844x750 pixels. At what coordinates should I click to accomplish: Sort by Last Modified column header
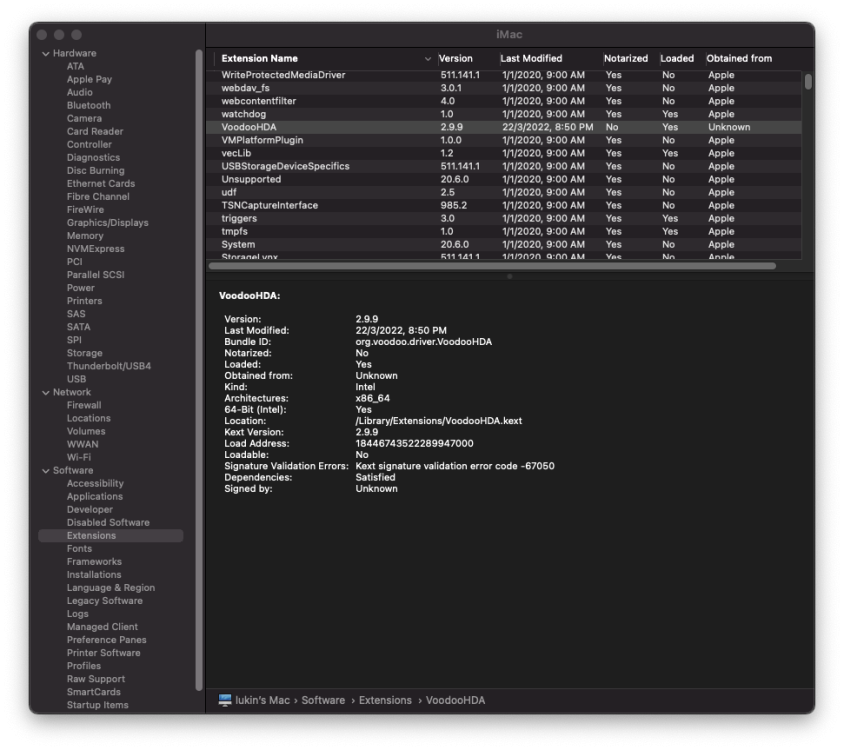point(531,59)
